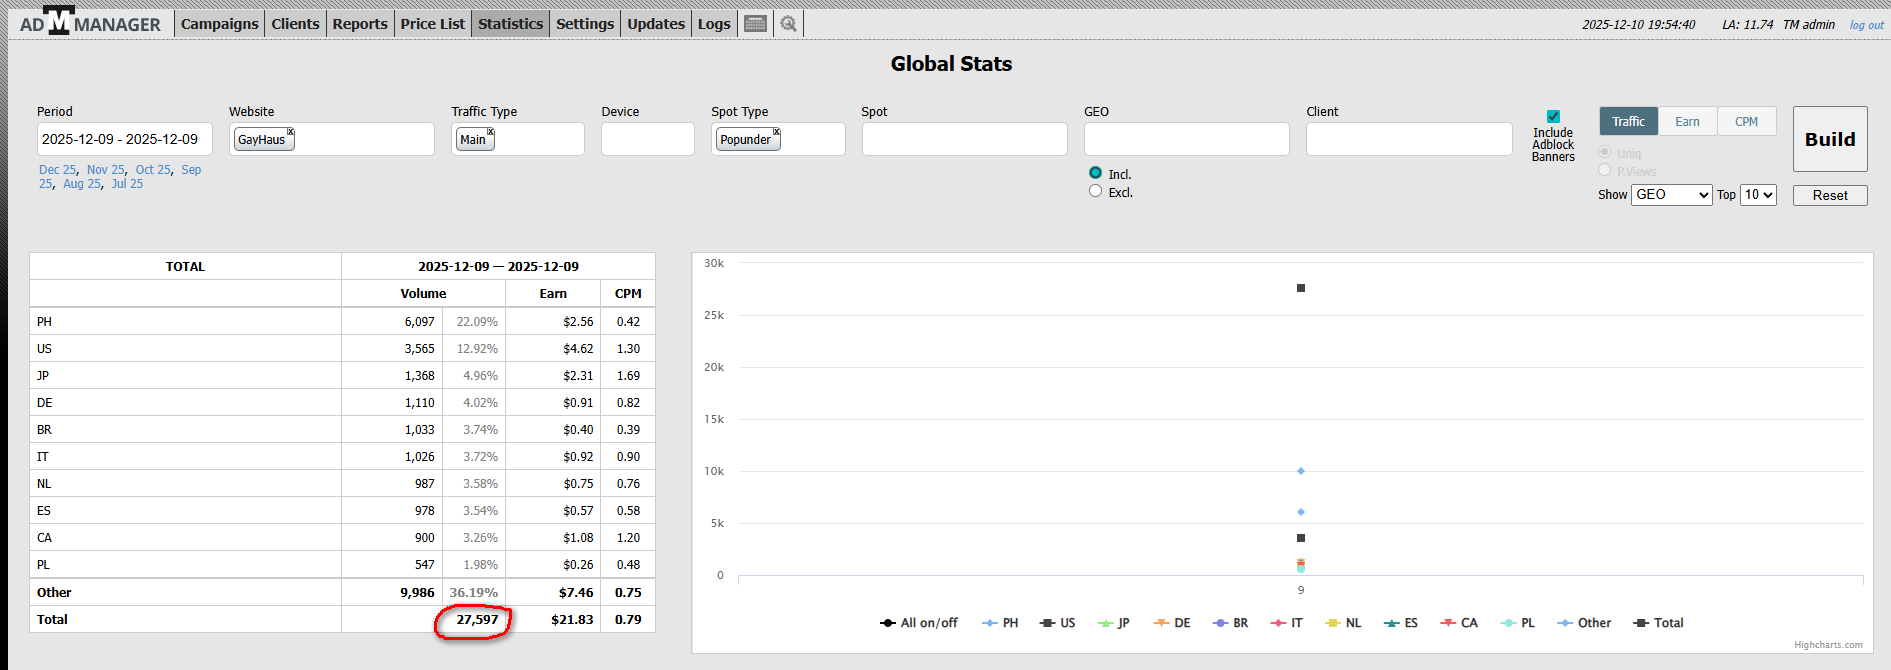Uncheck Include Adblock Banners checkbox
The image size is (1891, 670).
[x=1553, y=117]
